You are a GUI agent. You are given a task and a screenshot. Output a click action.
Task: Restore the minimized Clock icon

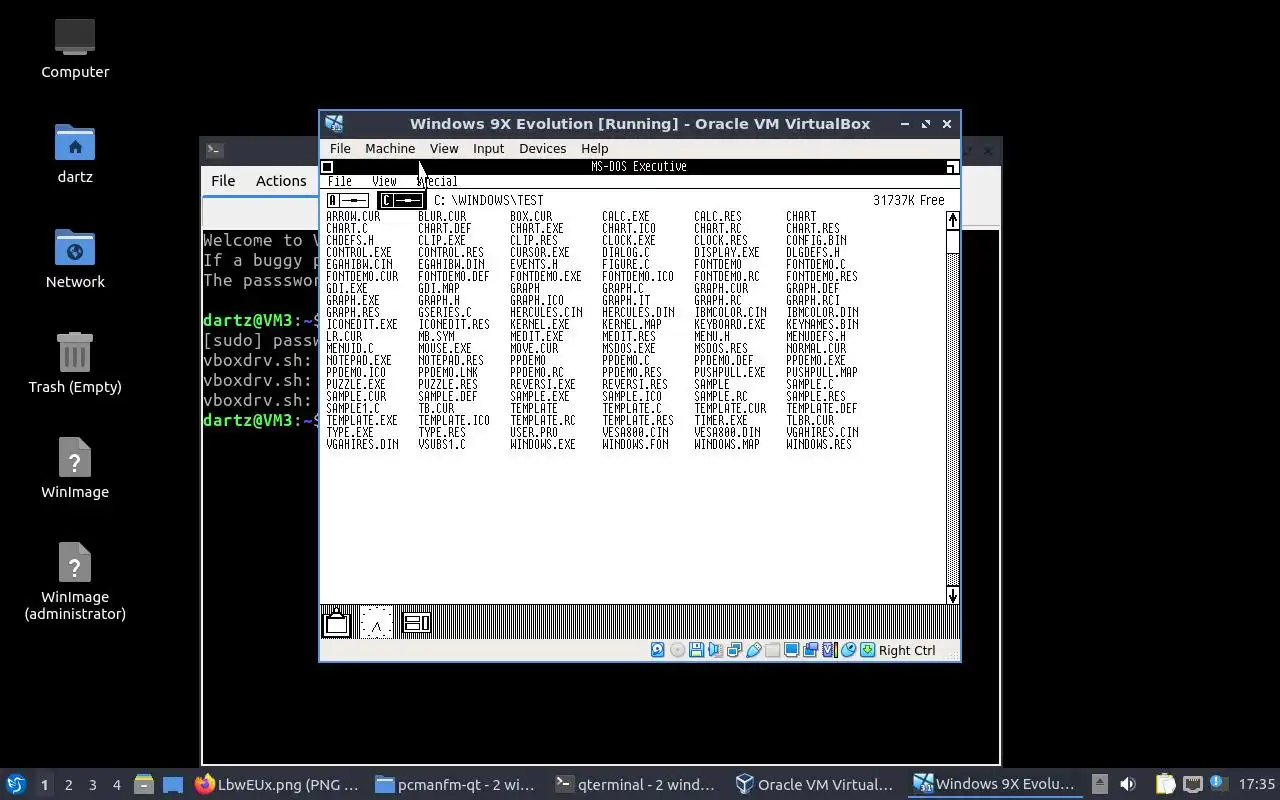click(x=376, y=623)
